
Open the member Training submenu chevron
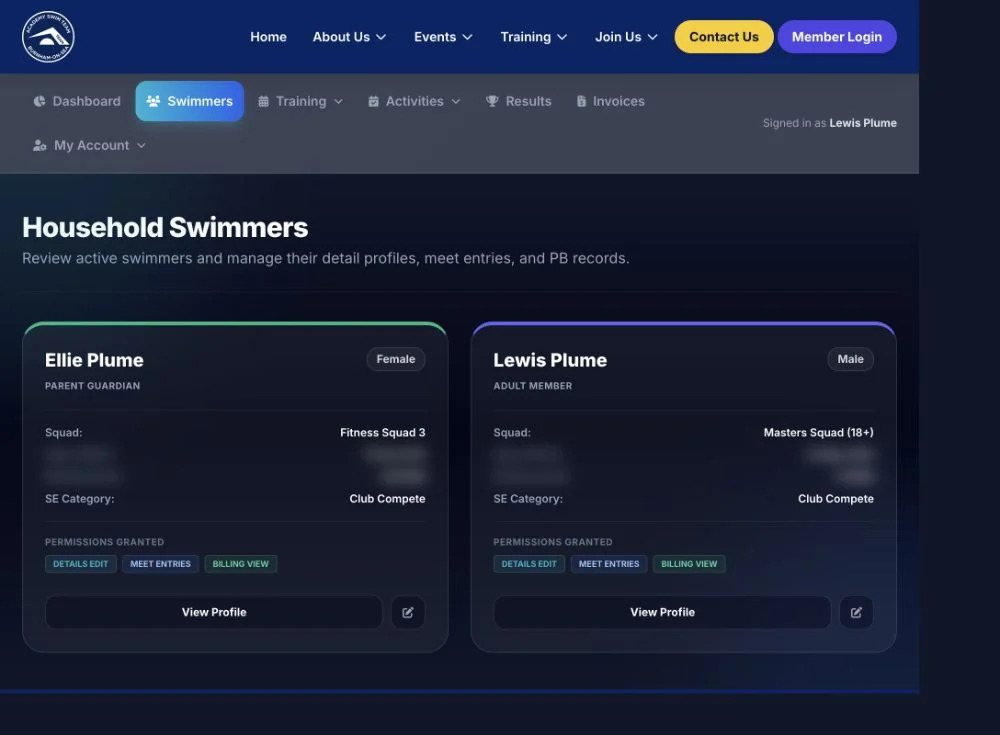pyautogui.click(x=339, y=101)
